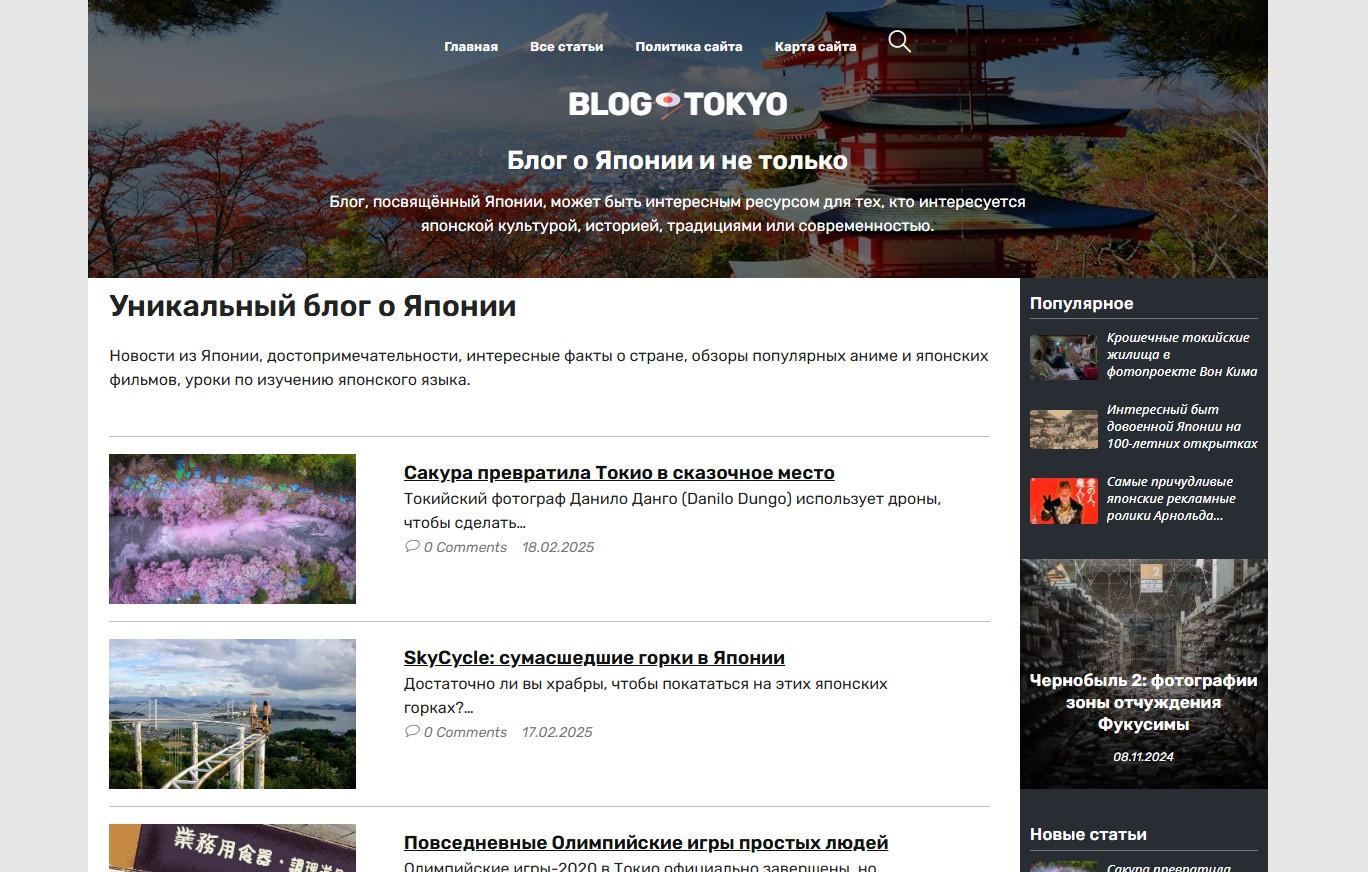The width and height of the screenshot is (1368, 872).
Task: Open Карта сайта menu item
Action: point(815,46)
